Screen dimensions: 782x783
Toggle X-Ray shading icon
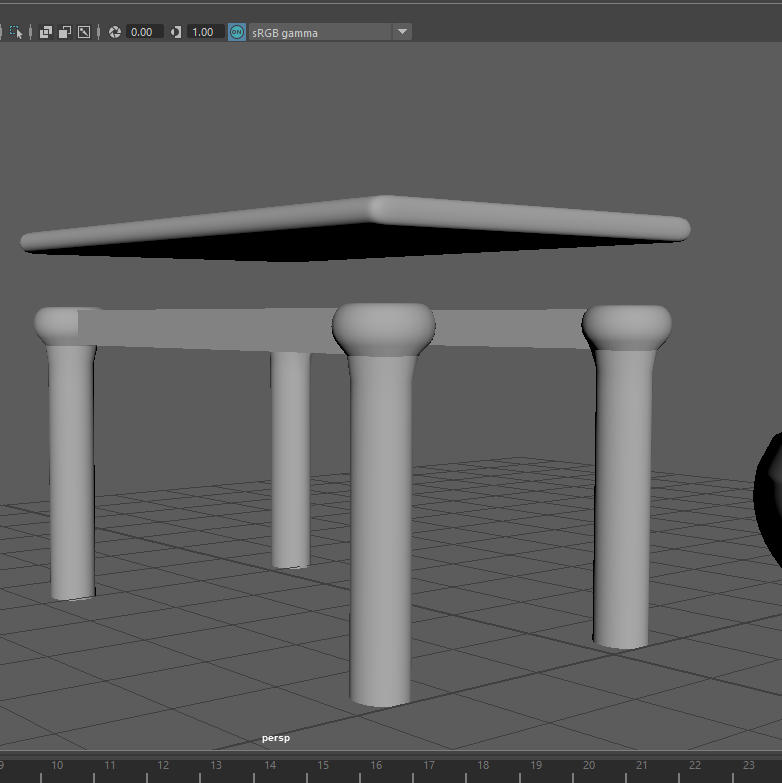pos(46,32)
